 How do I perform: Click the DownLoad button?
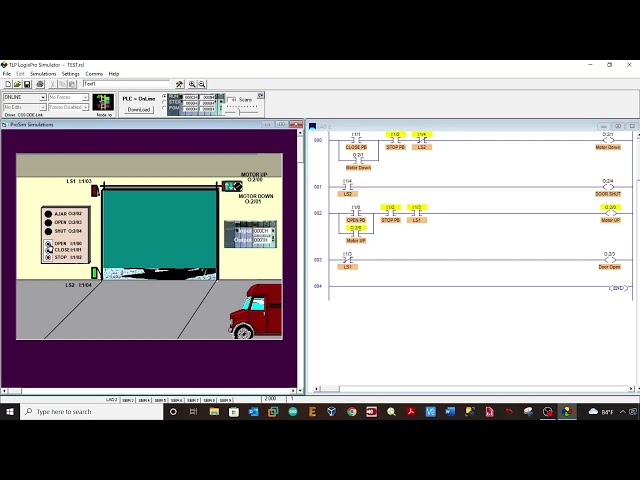pos(139,110)
